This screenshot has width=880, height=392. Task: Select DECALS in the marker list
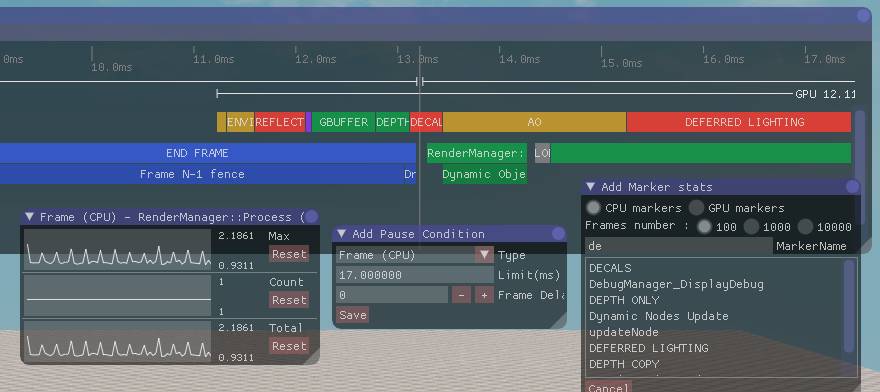click(x=610, y=268)
